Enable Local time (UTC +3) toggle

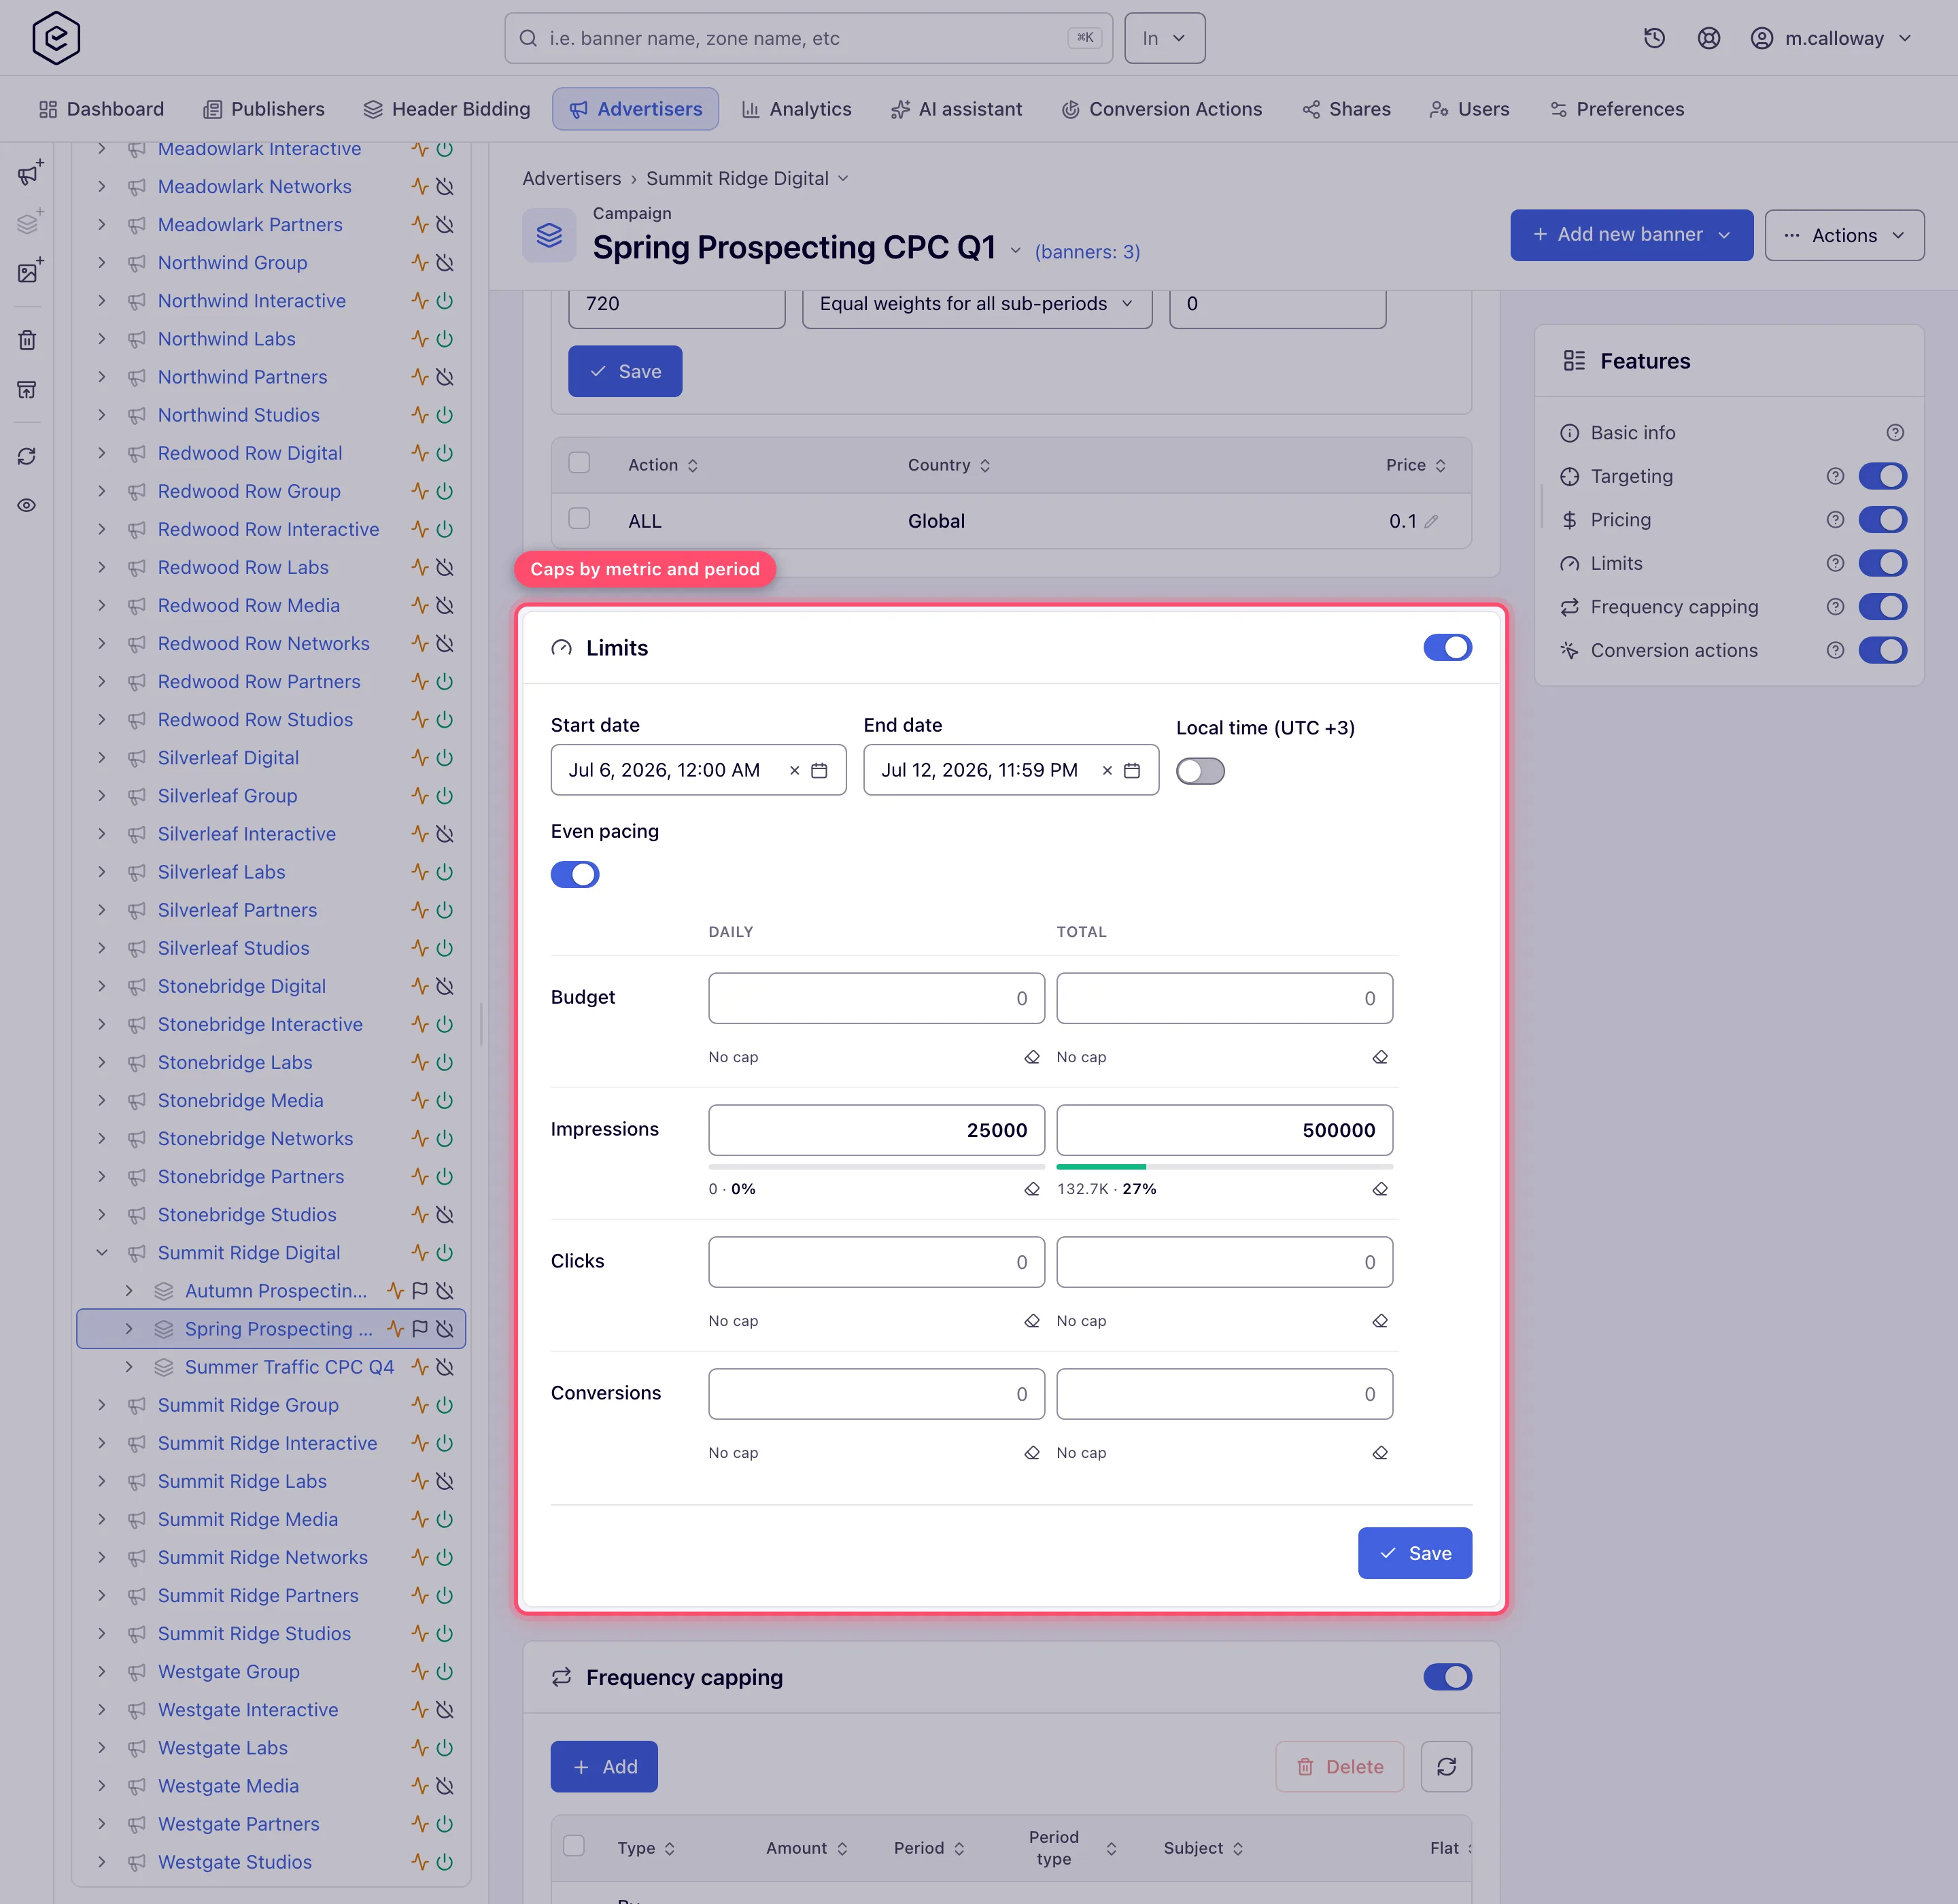[x=1200, y=771]
